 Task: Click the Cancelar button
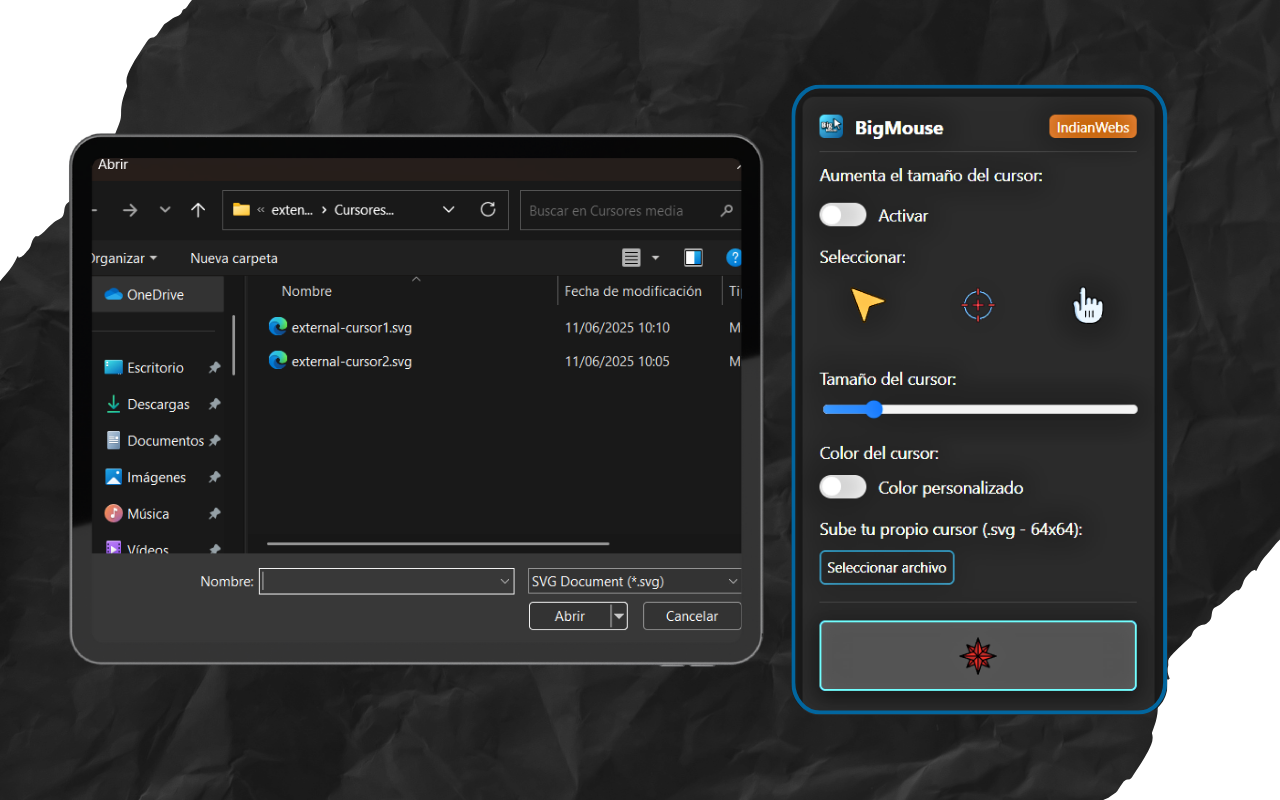[x=692, y=616]
